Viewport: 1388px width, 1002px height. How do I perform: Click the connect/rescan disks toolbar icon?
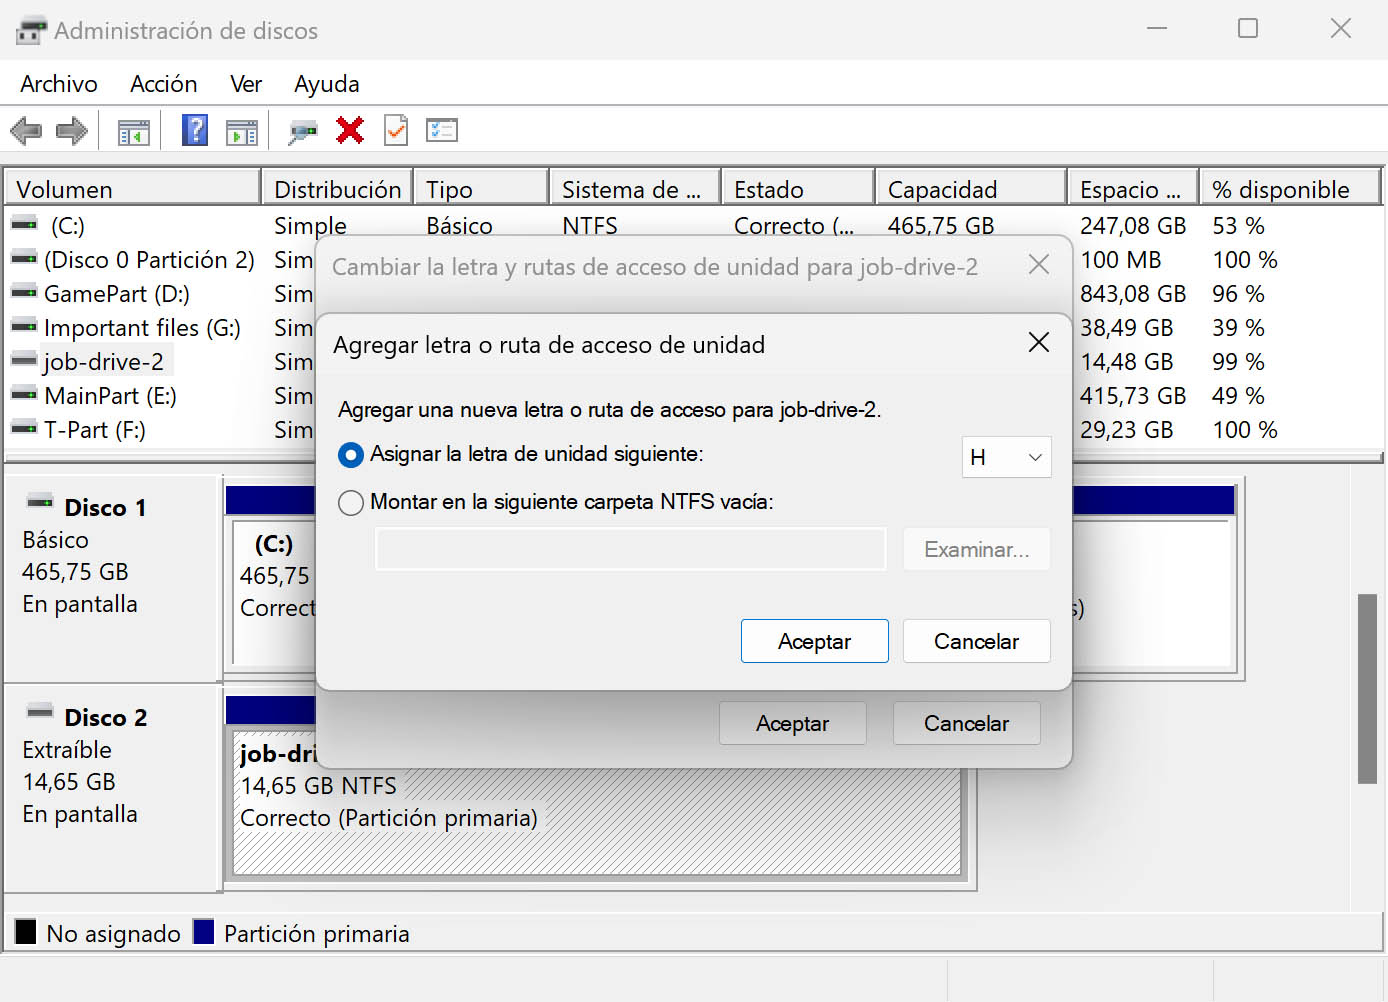303,132
